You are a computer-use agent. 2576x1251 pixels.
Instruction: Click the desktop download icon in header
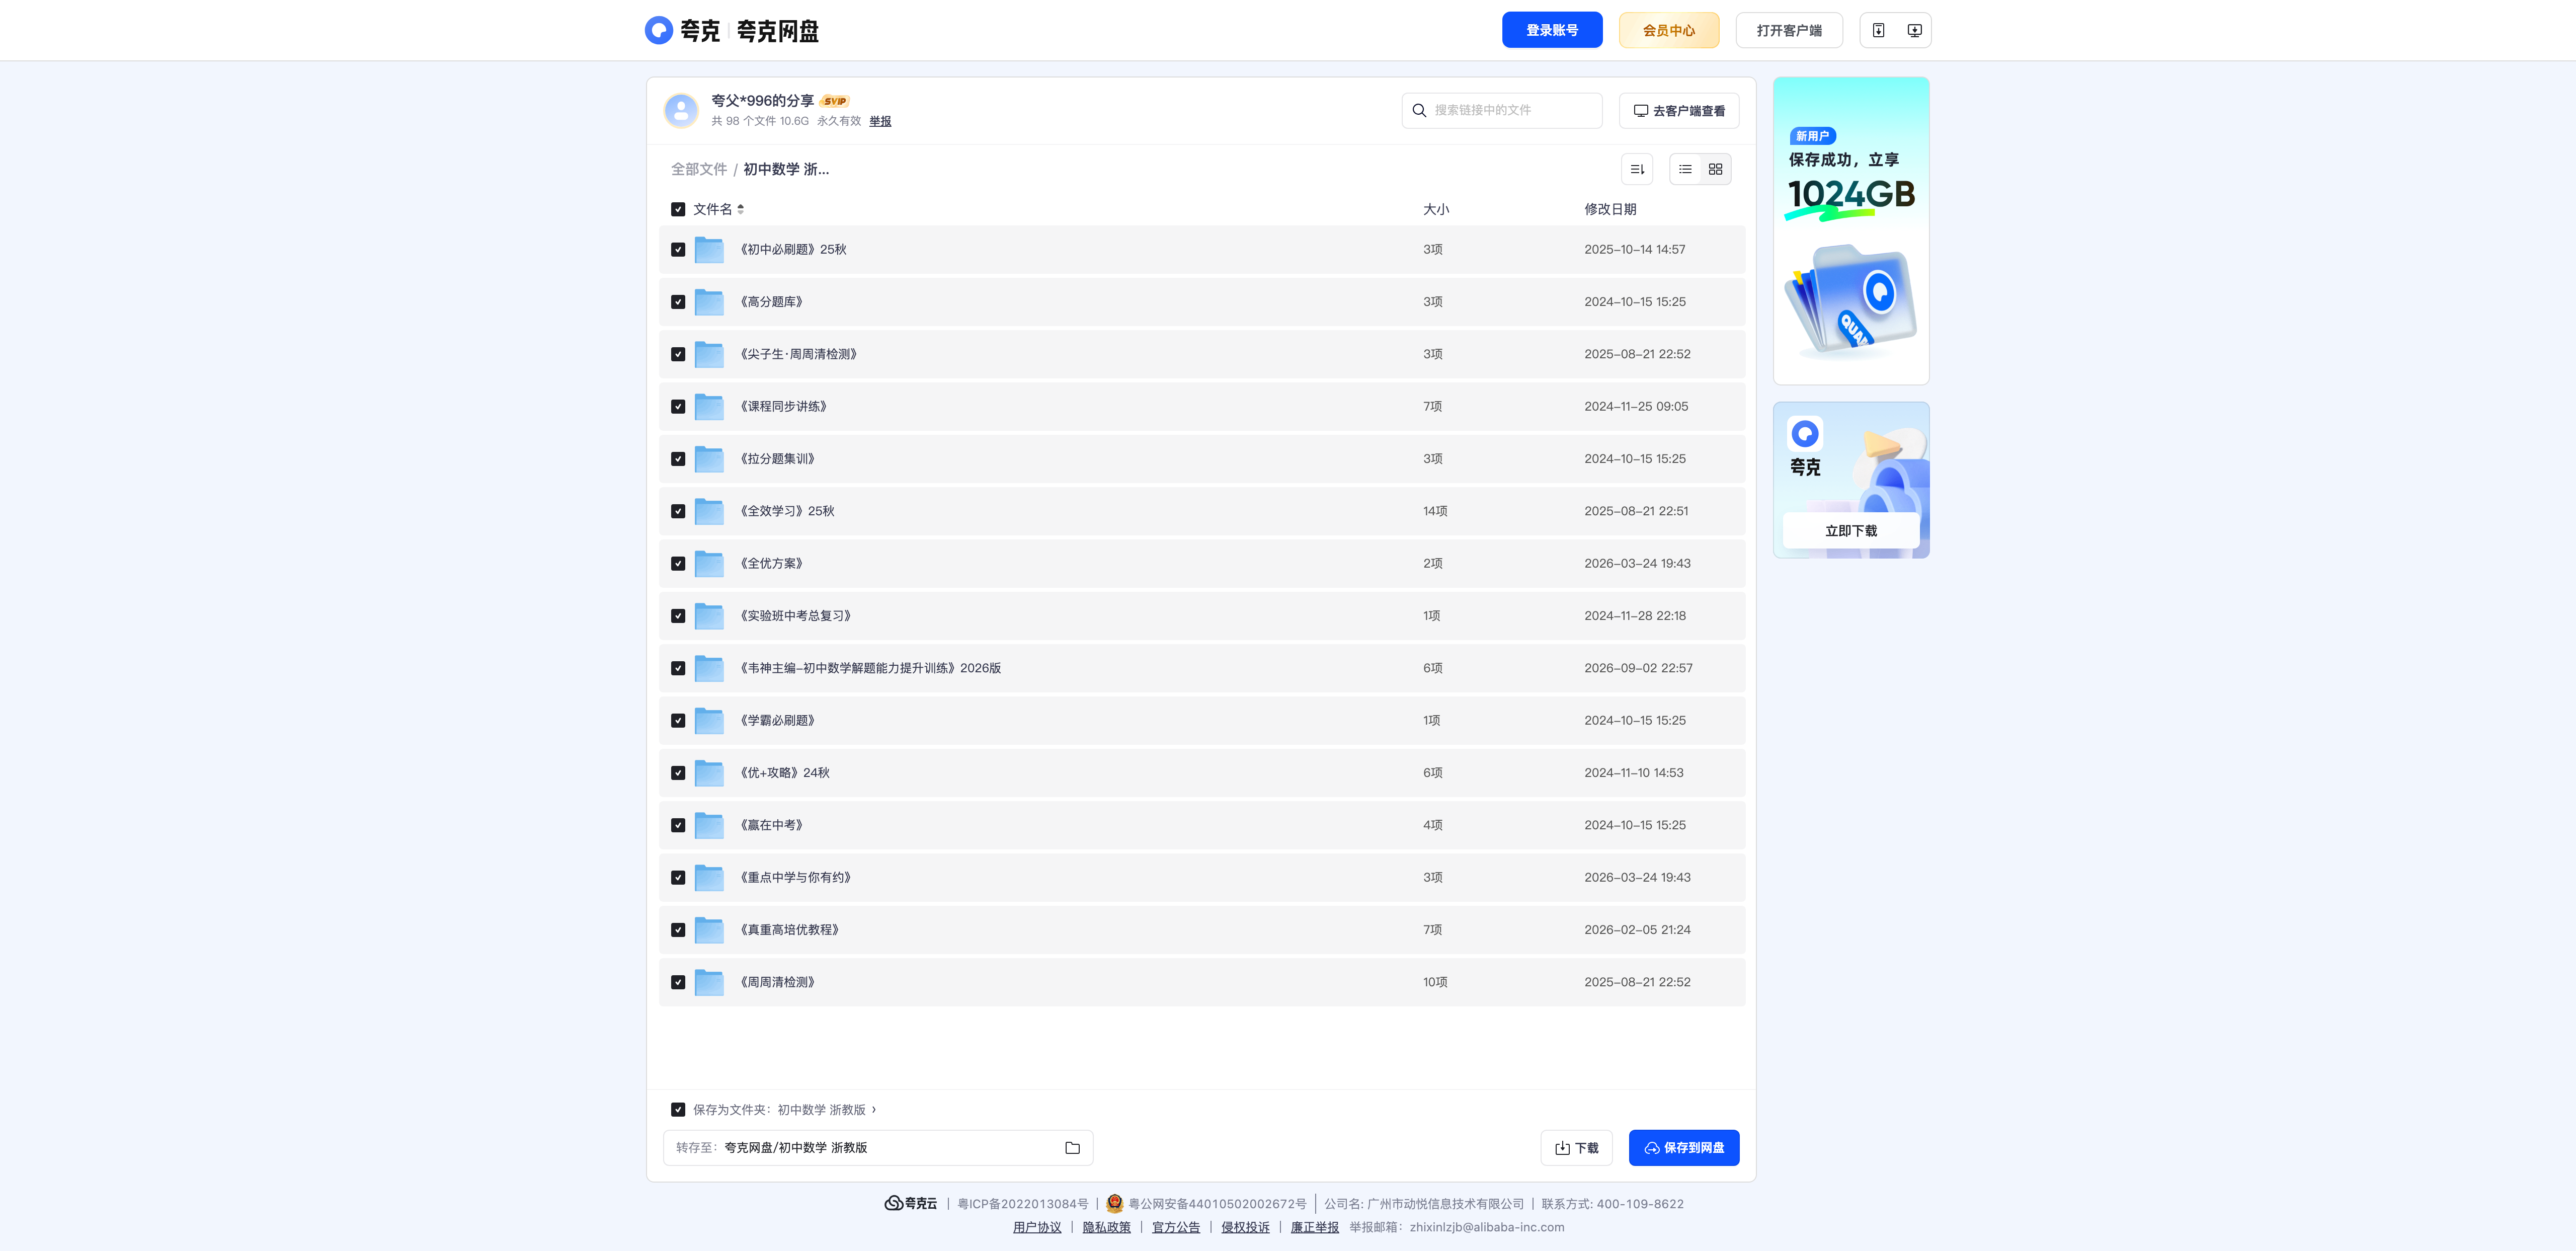tap(1914, 30)
